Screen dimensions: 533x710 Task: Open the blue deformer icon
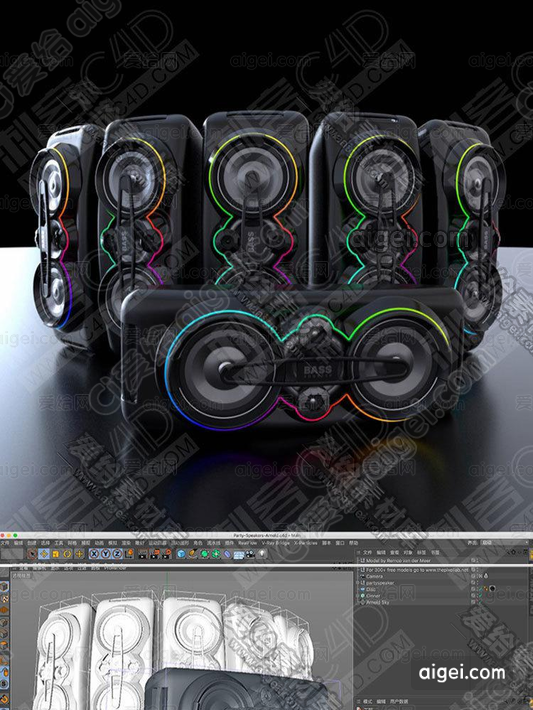[227, 554]
